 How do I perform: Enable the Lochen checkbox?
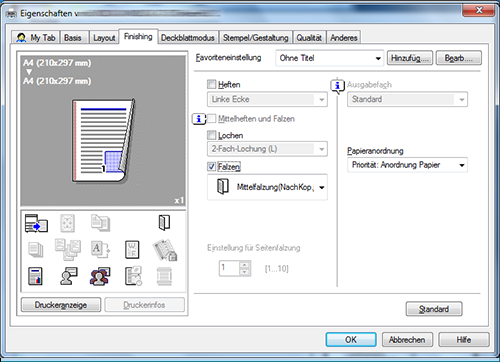tap(211, 135)
